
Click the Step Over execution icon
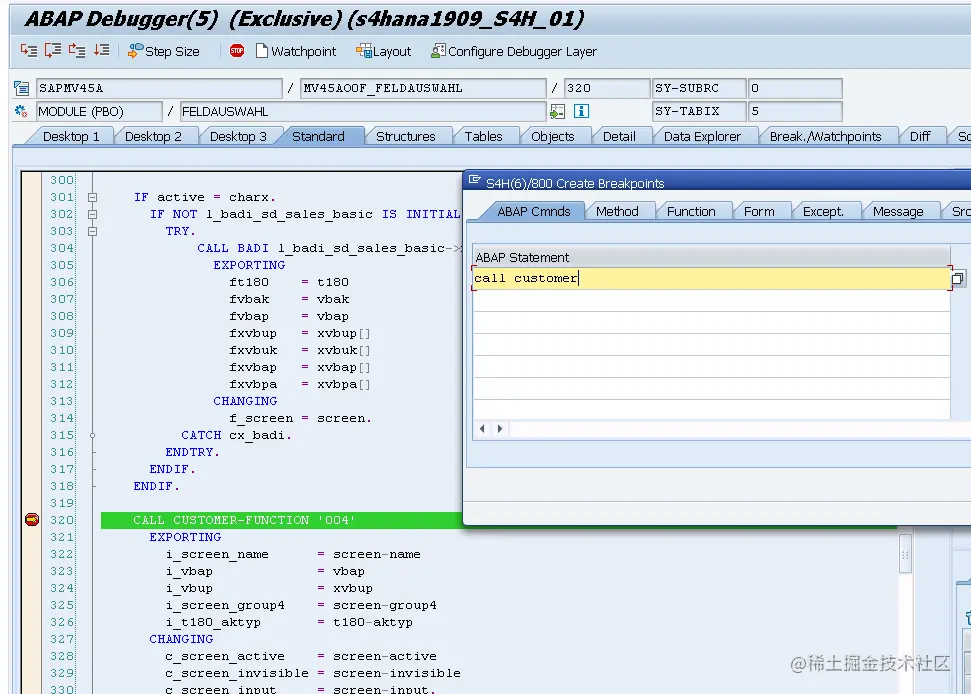52,51
